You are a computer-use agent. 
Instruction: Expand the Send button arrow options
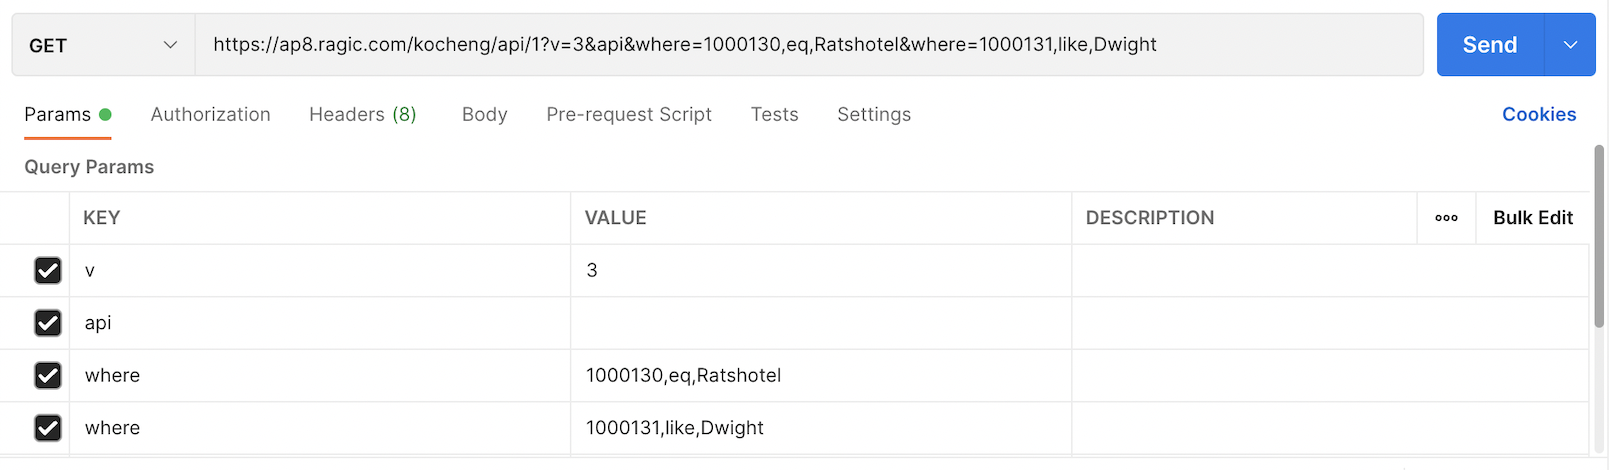point(1570,45)
